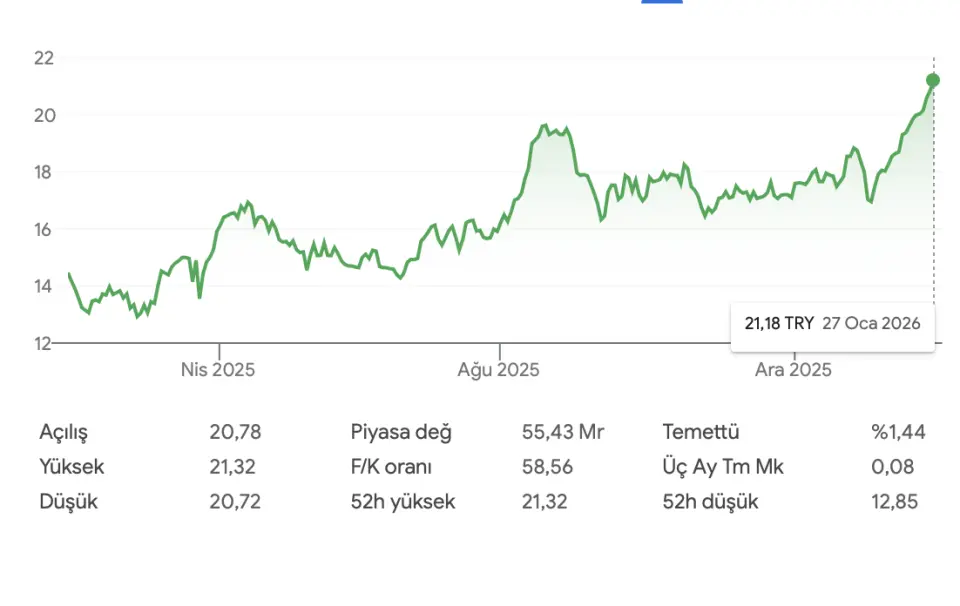Click the 27 Oca 2026 date in tooltip

point(871,324)
